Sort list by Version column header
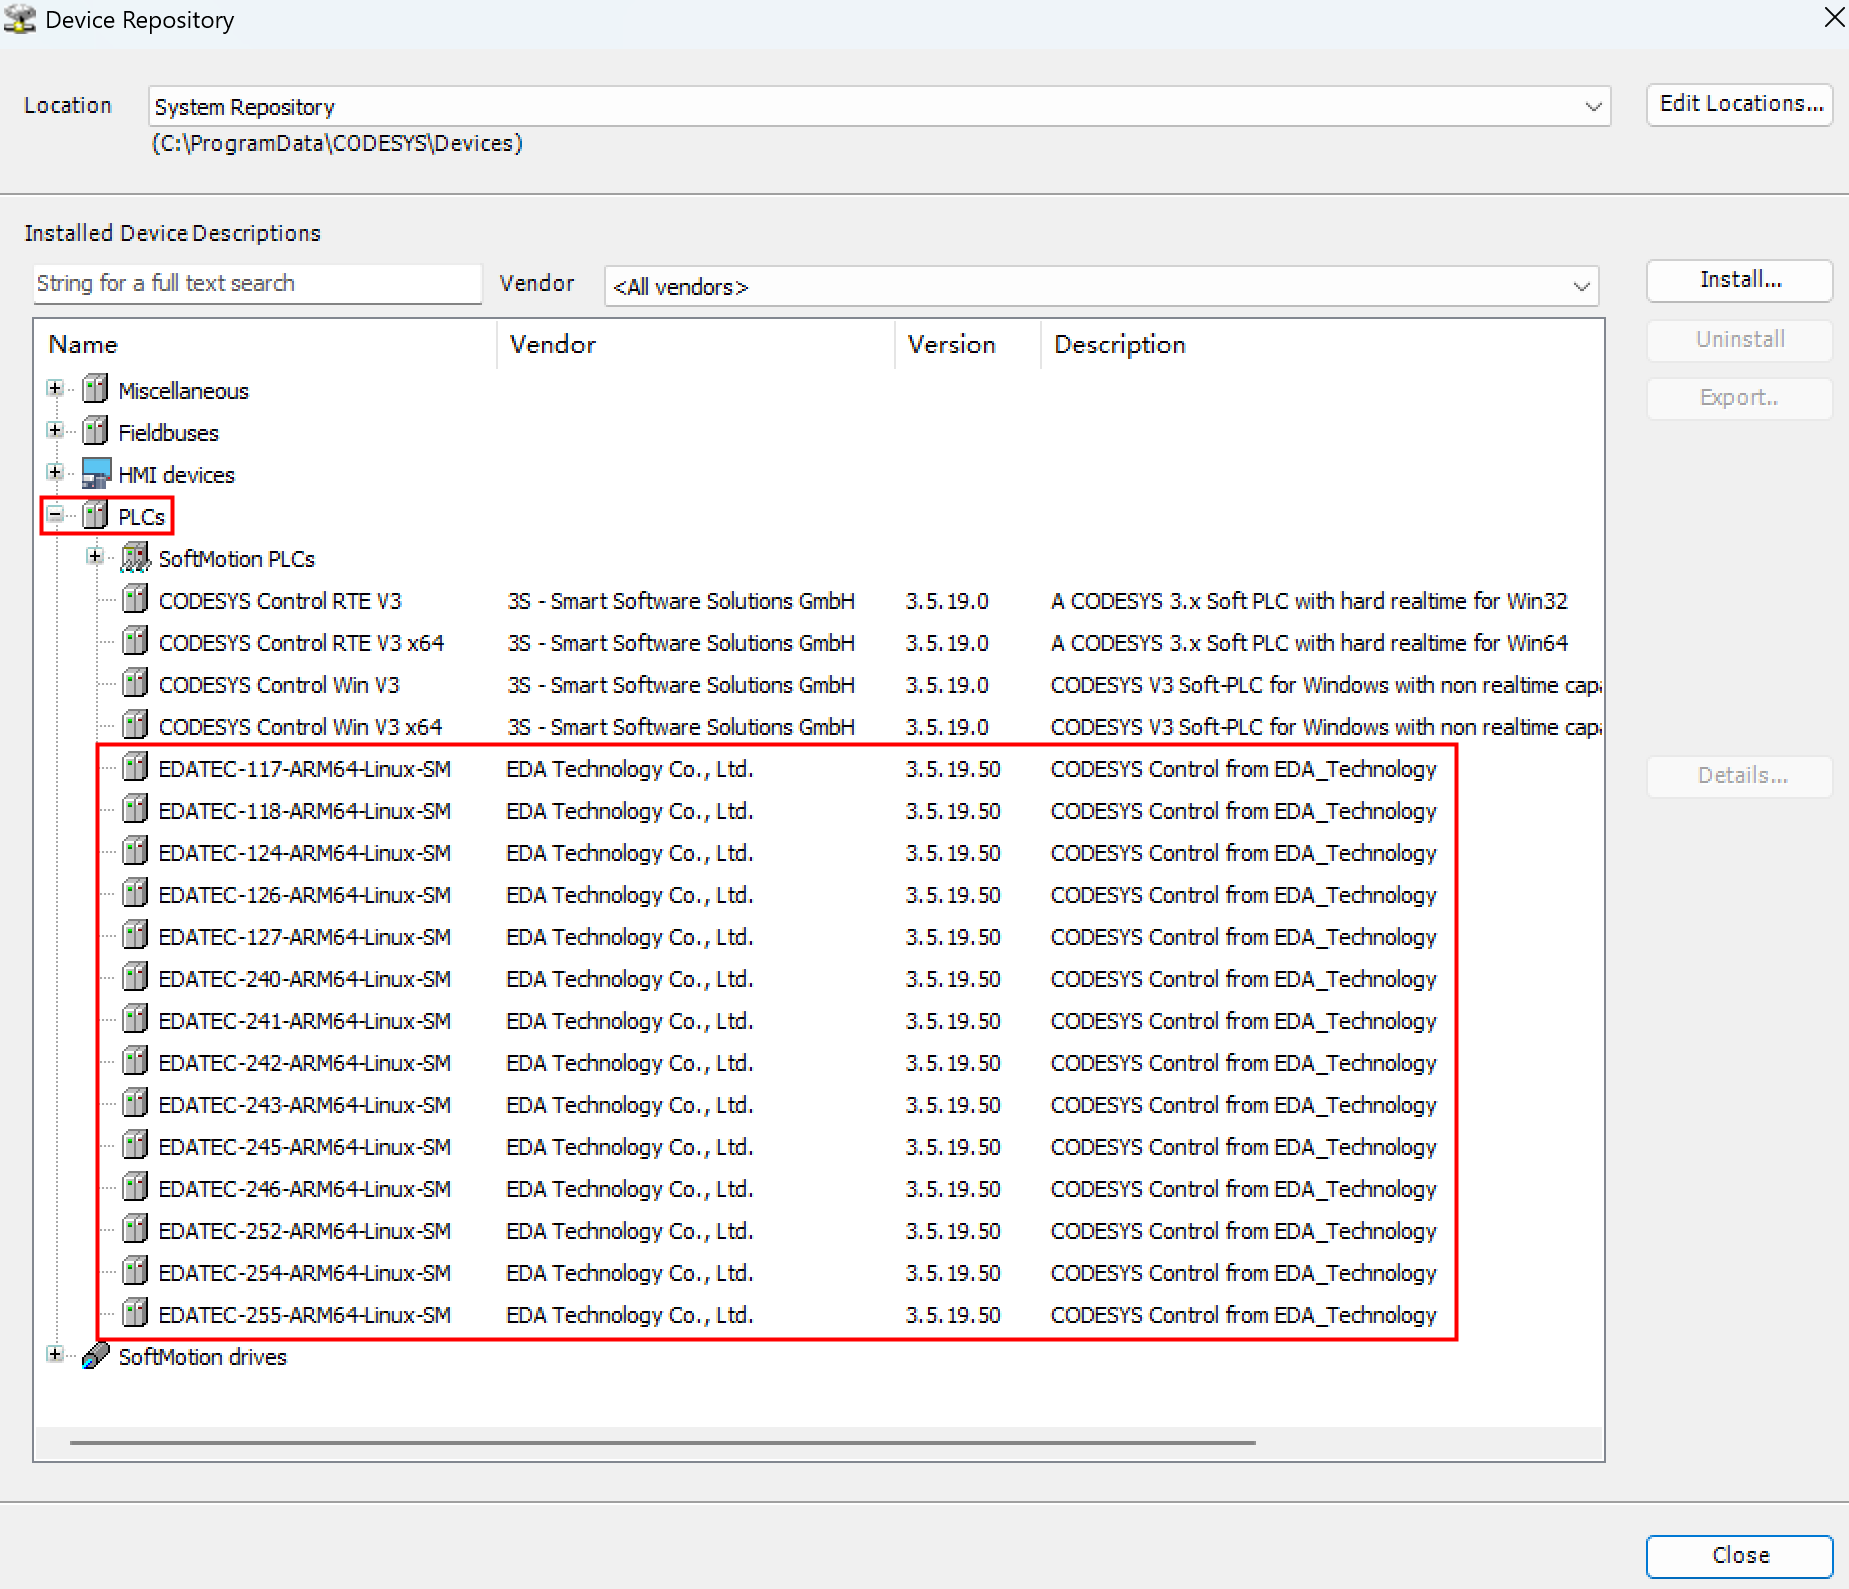Image resolution: width=1849 pixels, height=1589 pixels. coord(951,345)
